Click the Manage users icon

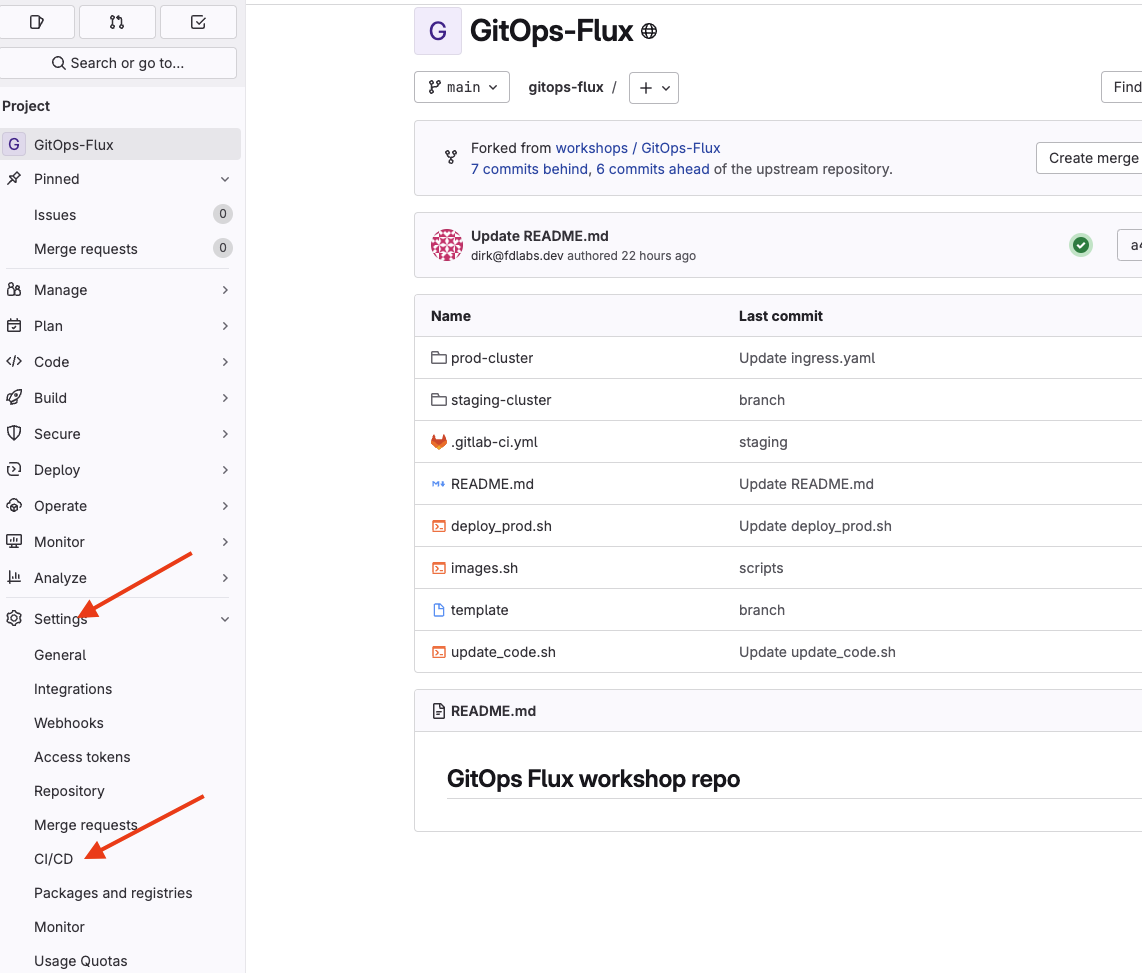click(x=14, y=289)
